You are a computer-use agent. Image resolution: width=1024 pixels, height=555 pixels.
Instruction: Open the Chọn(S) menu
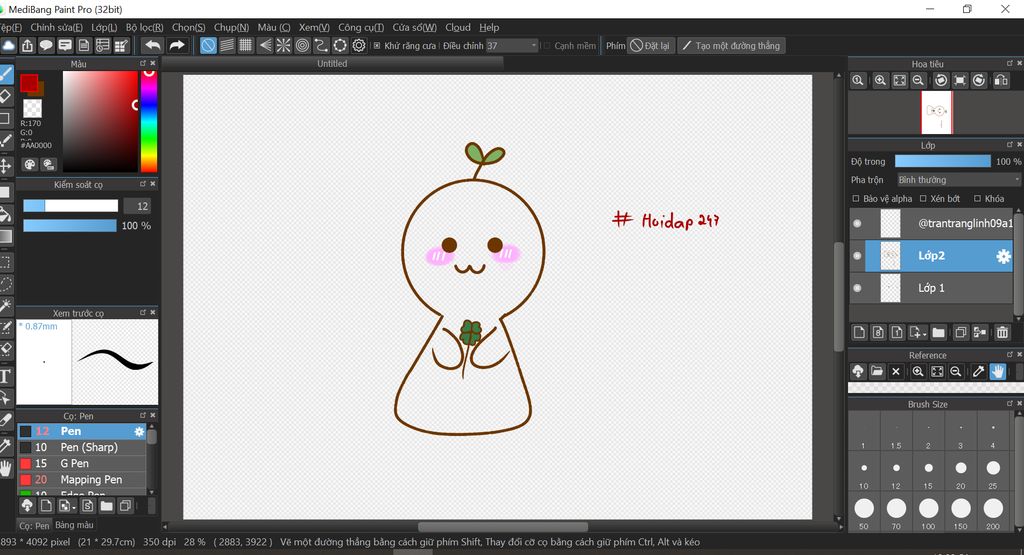coord(188,27)
